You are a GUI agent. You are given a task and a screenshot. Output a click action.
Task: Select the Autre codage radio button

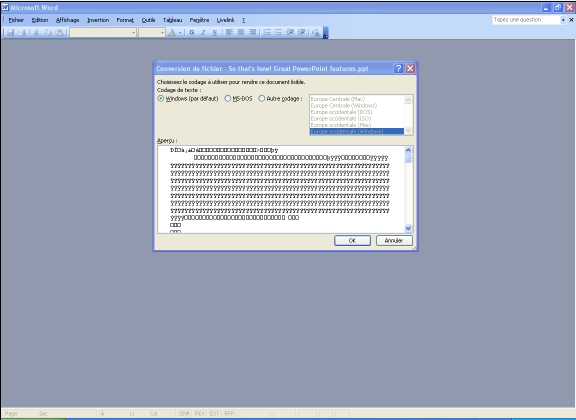(x=262, y=98)
